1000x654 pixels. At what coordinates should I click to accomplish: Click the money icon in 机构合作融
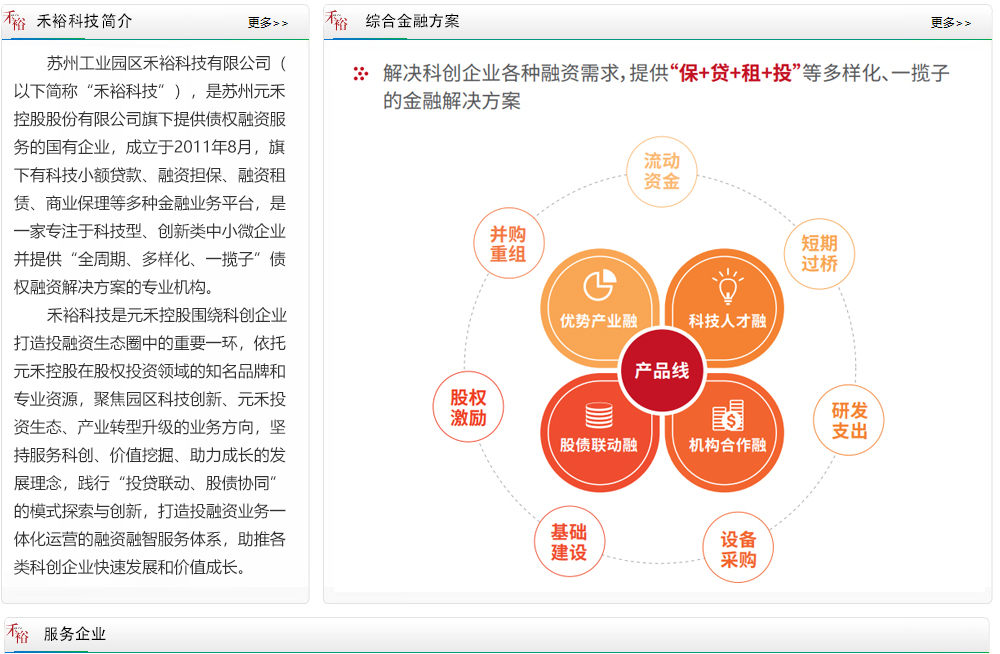pos(728,415)
